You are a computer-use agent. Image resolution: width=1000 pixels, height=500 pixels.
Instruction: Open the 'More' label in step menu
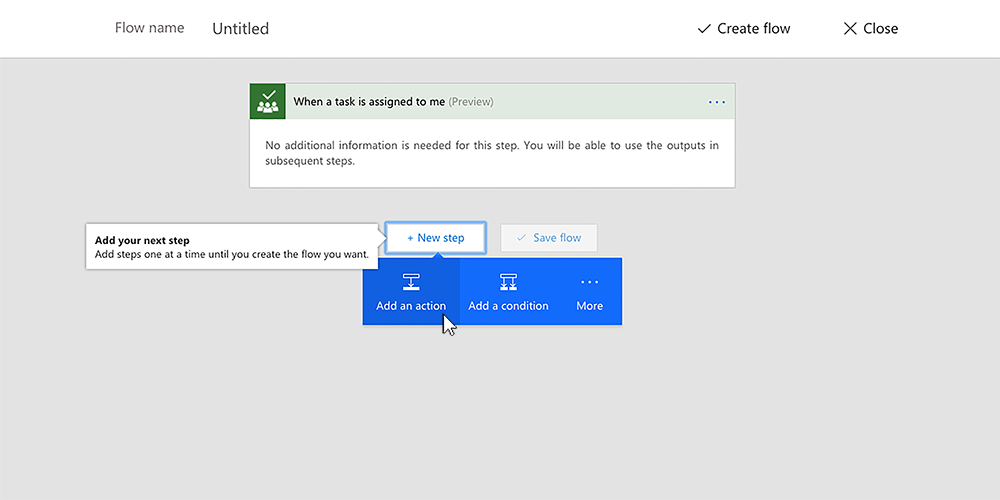(x=589, y=306)
